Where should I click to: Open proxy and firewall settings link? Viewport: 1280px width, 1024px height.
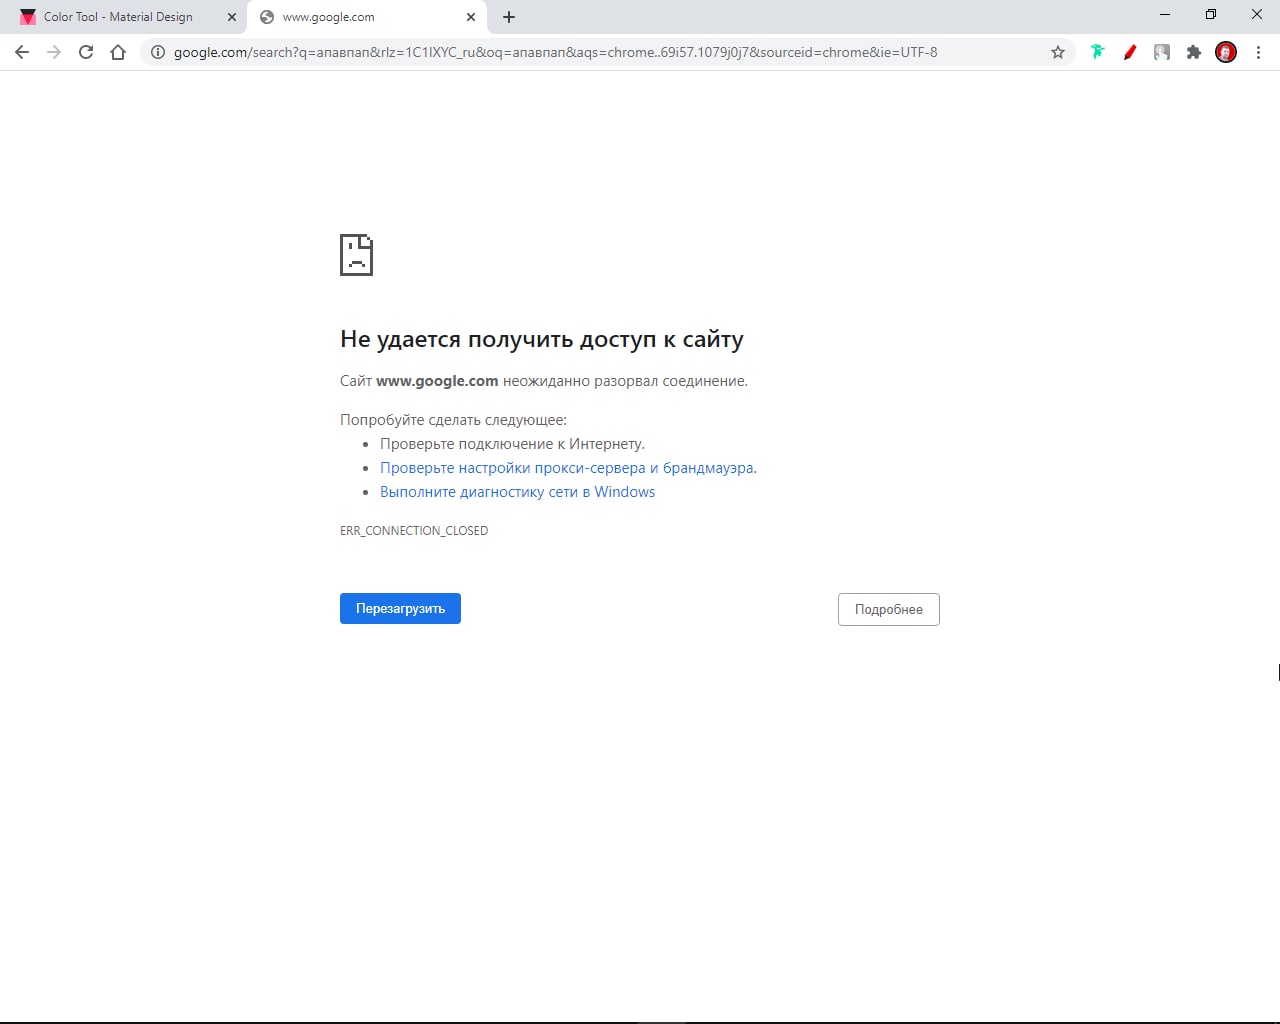point(568,468)
